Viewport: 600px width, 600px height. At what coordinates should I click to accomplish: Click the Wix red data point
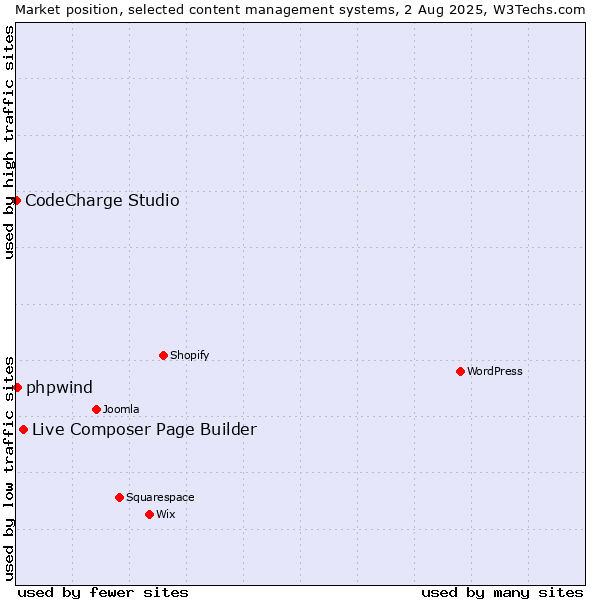150,515
